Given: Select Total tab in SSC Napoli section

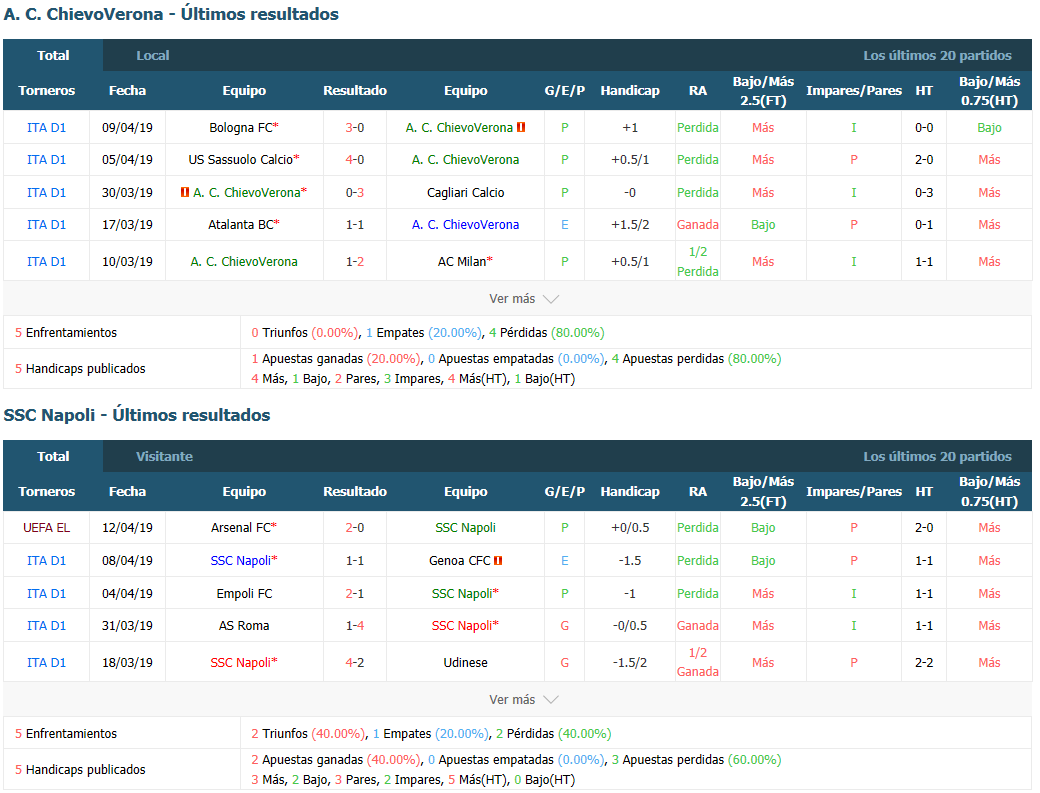Looking at the screenshot, I should [53, 456].
